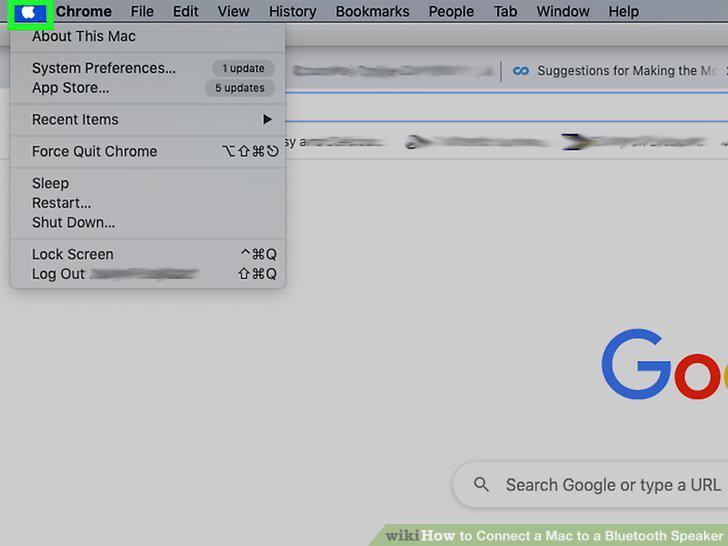Open the Tab menu

tap(505, 11)
